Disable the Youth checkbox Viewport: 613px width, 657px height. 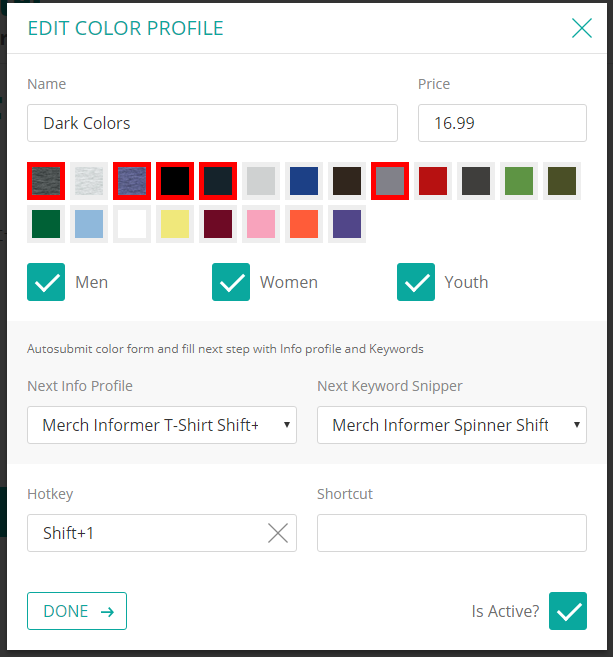click(416, 282)
